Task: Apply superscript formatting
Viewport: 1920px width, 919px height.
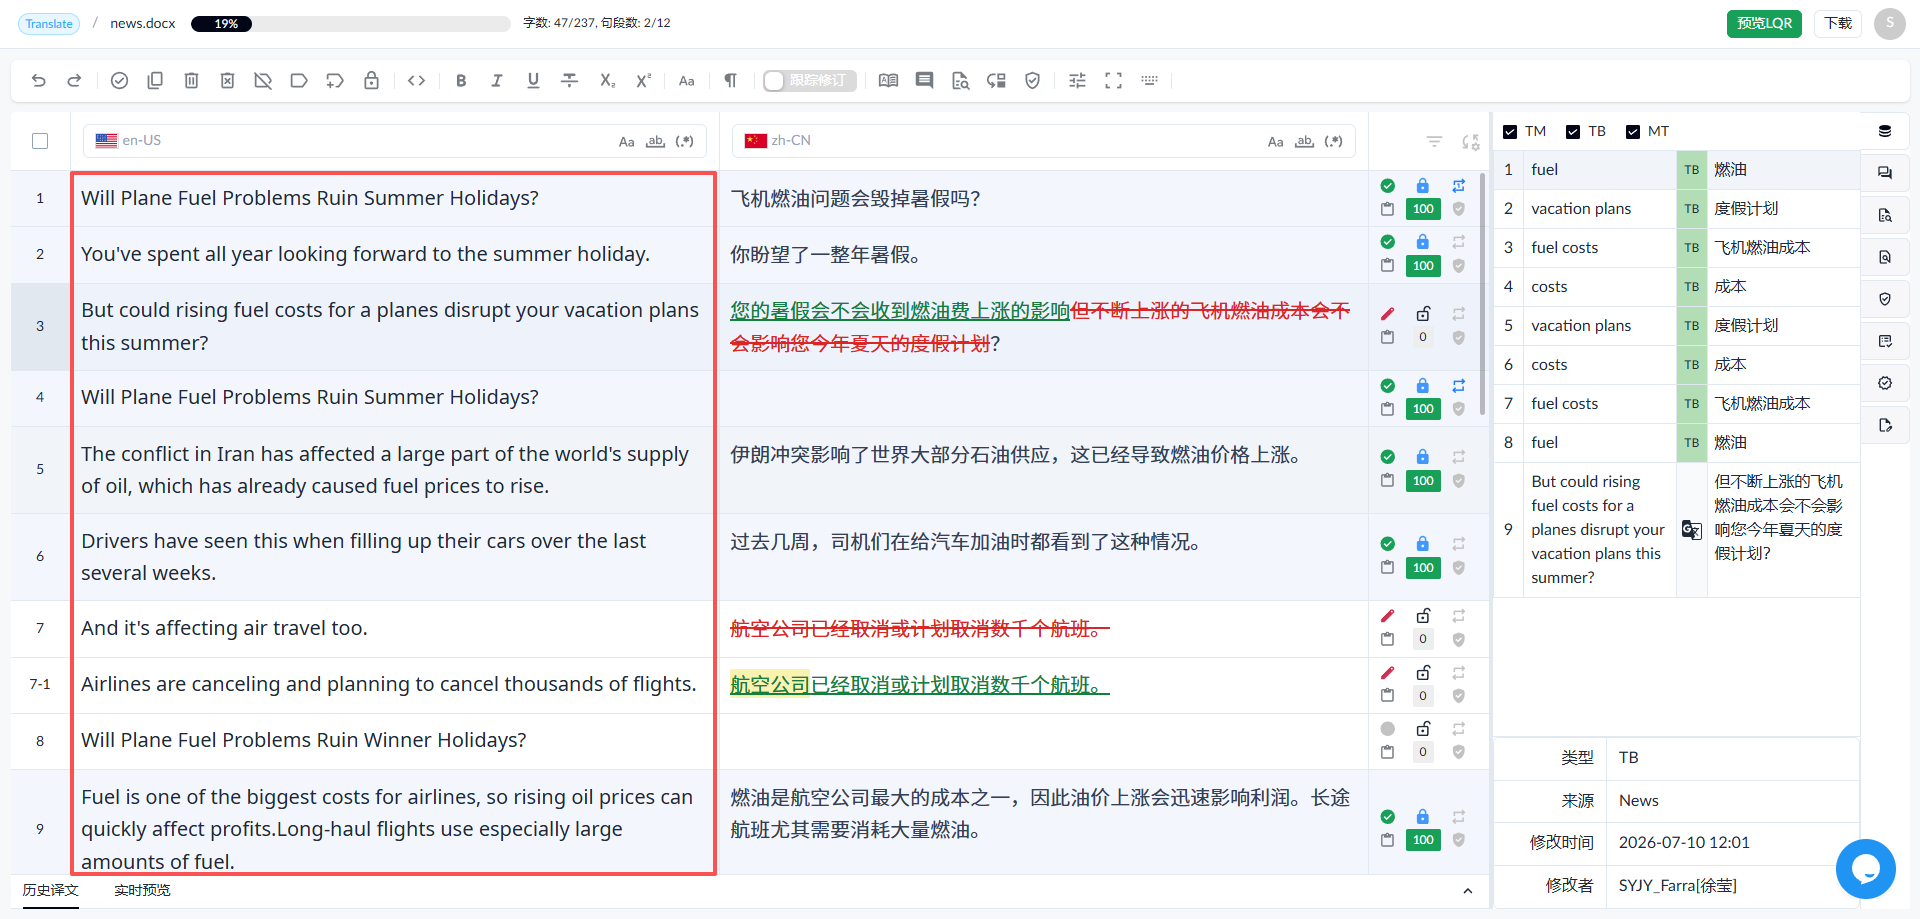Action: pos(643,81)
